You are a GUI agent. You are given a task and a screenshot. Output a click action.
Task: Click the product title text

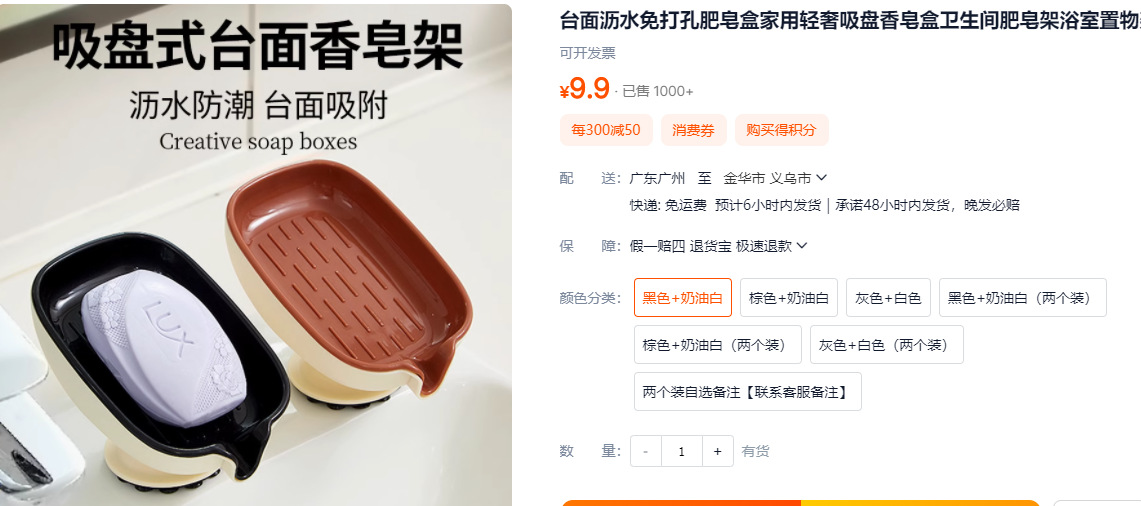tap(850, 20)
